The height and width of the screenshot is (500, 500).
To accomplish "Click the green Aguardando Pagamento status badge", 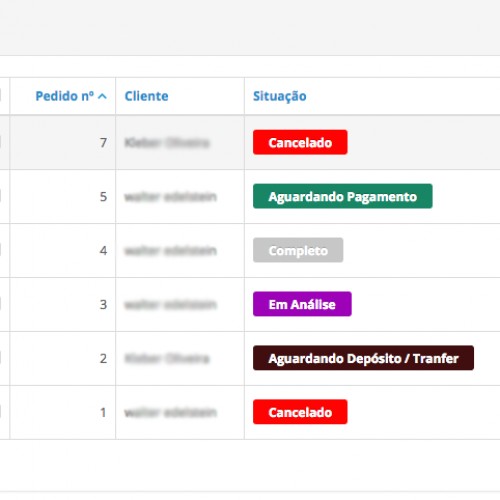I will point(343,196).
